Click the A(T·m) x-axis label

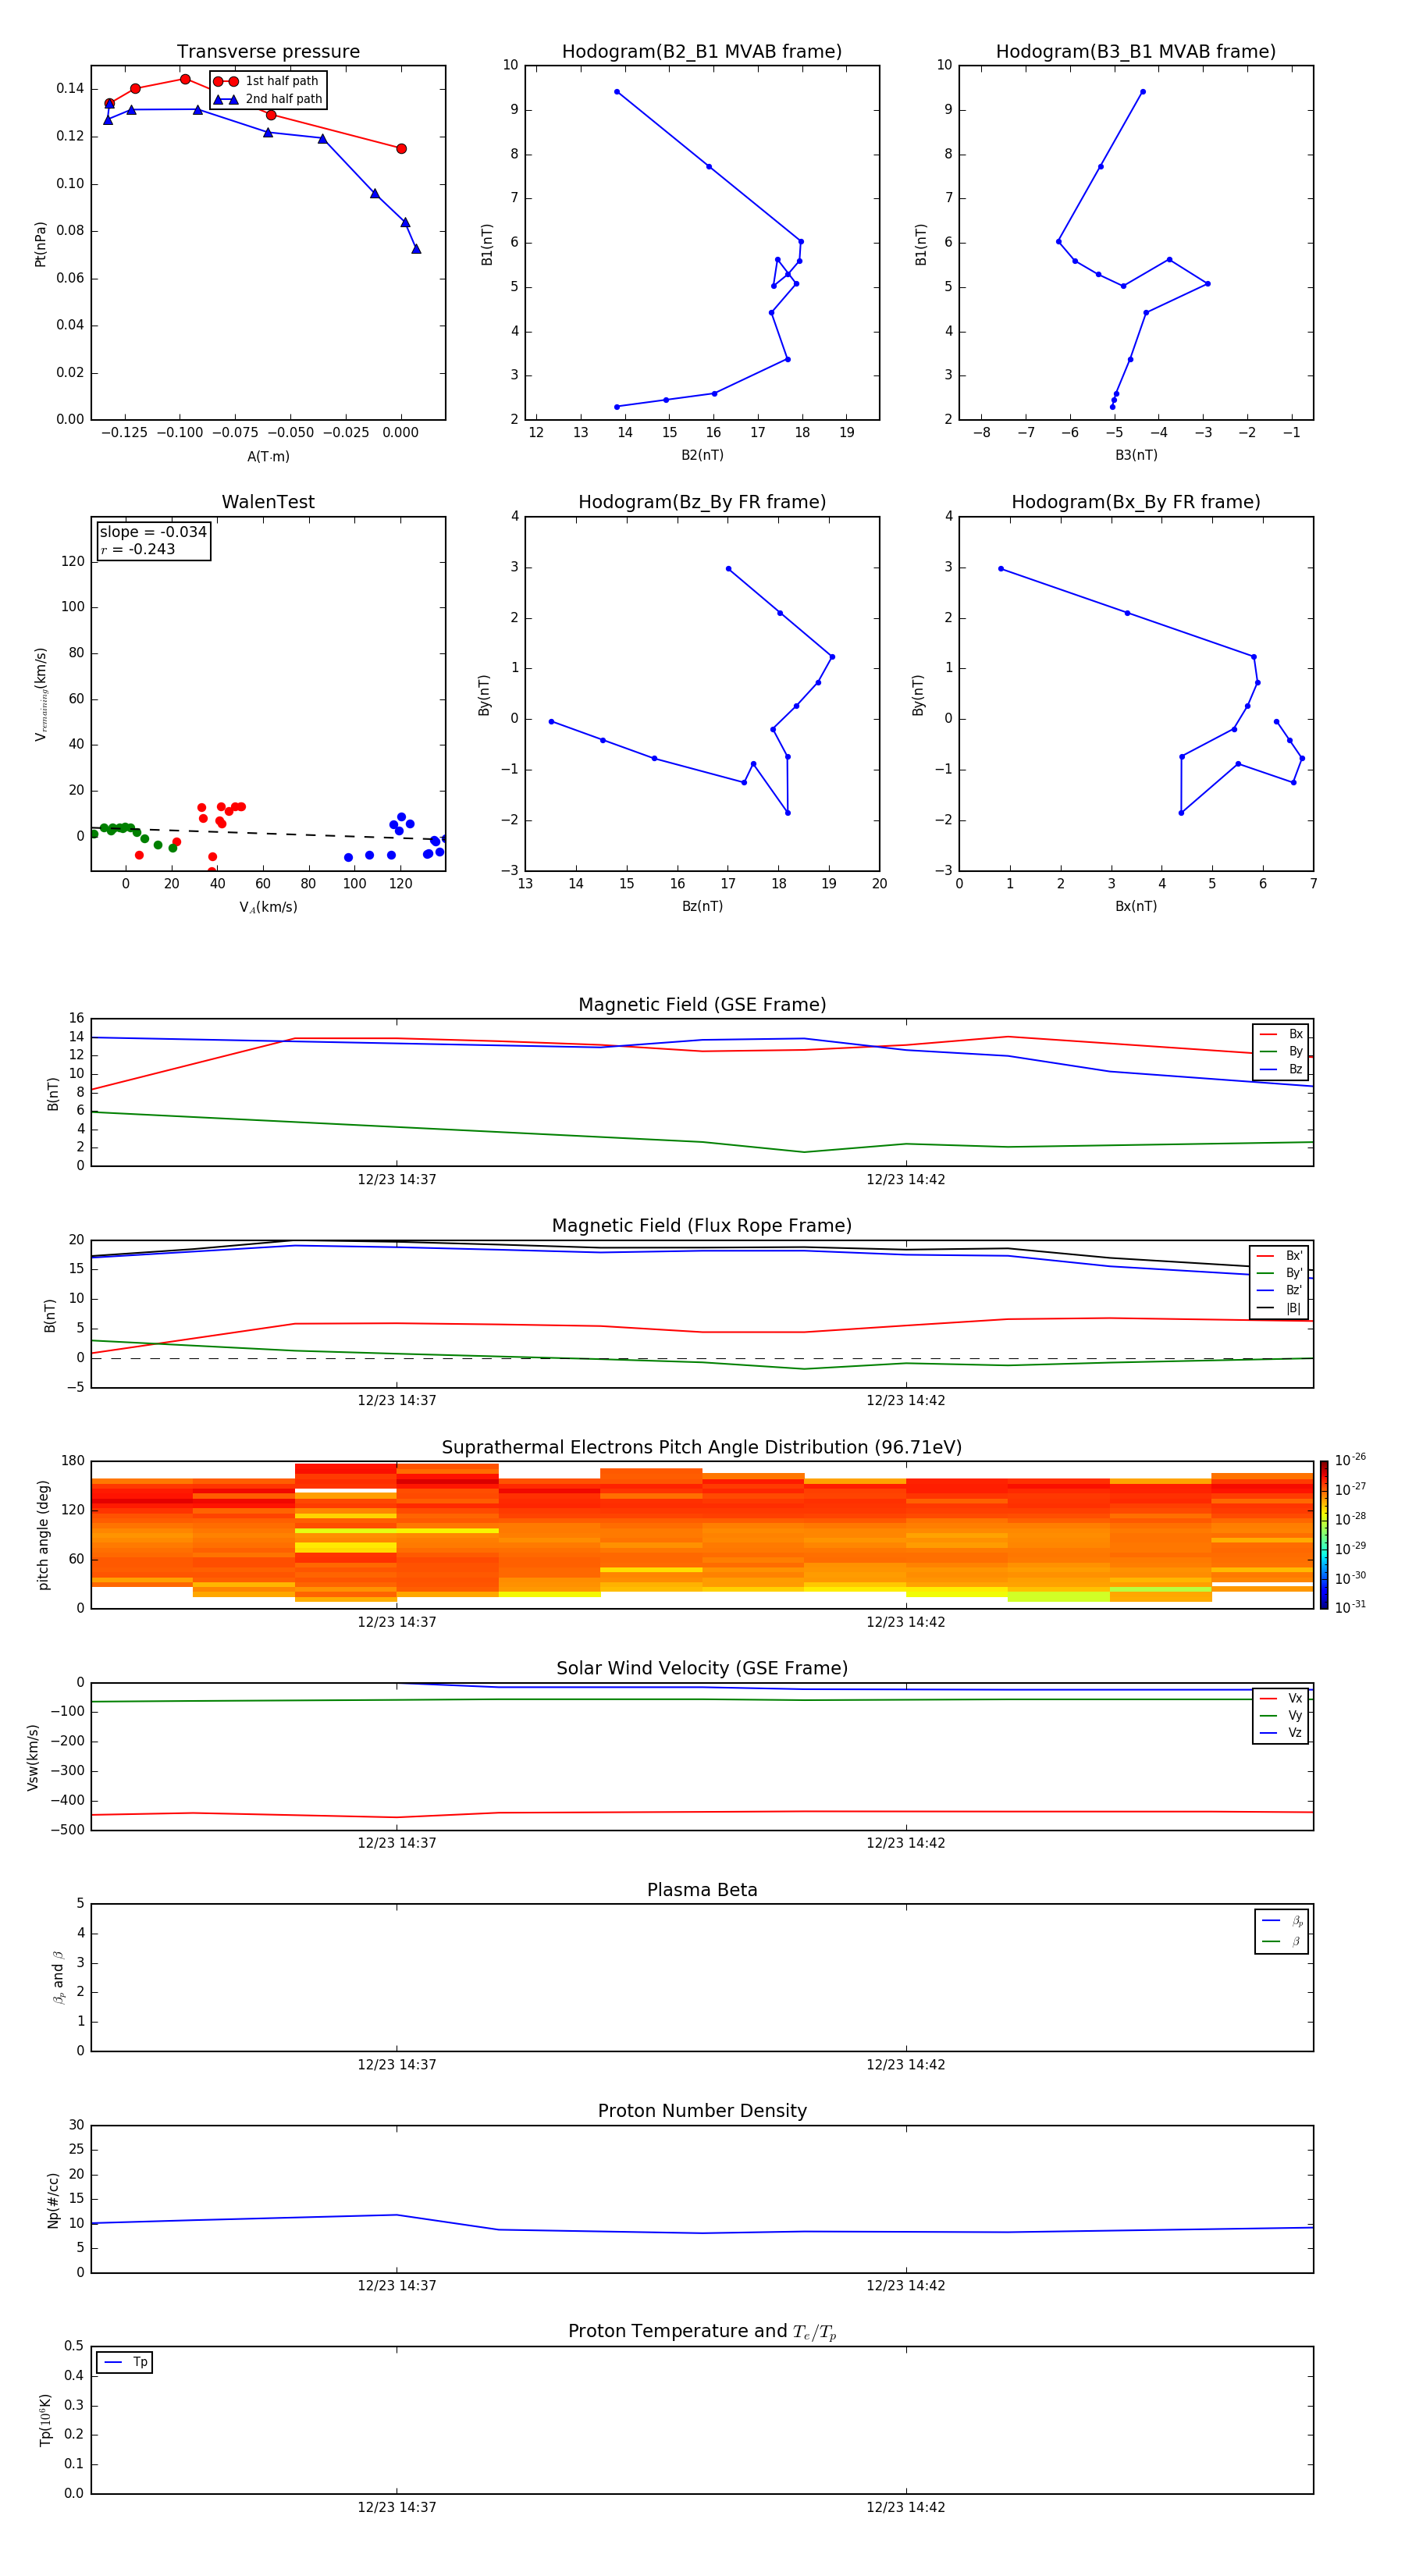[268, 457]
